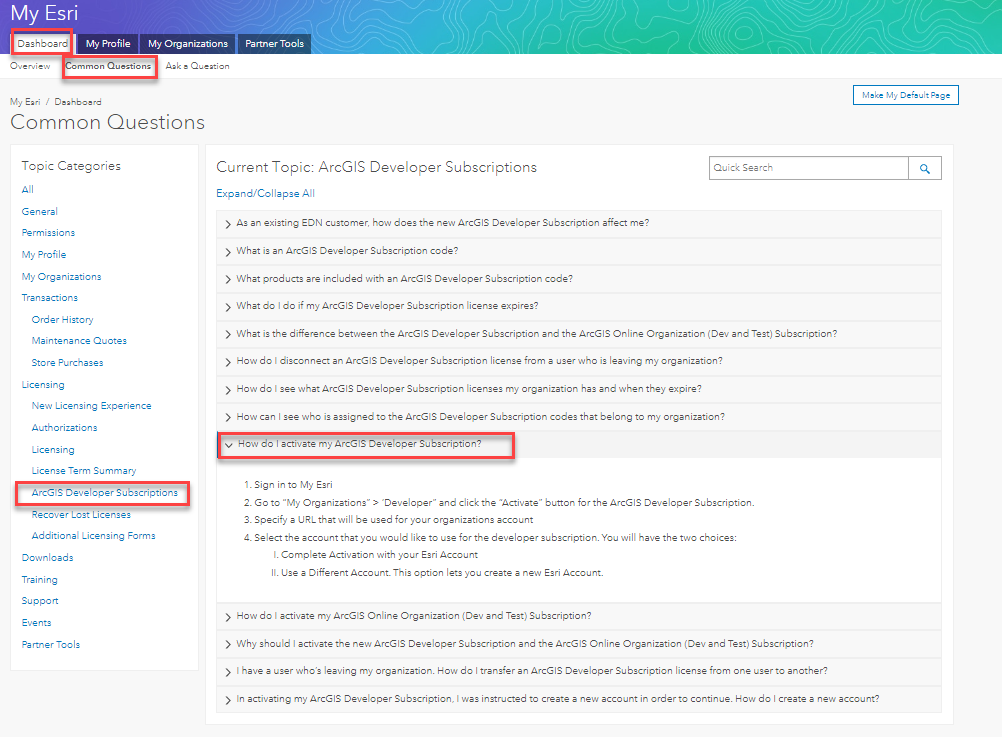Go to Overview sub-tab
This screenshot has height=737, width=1002.
(x=30, y=66)
